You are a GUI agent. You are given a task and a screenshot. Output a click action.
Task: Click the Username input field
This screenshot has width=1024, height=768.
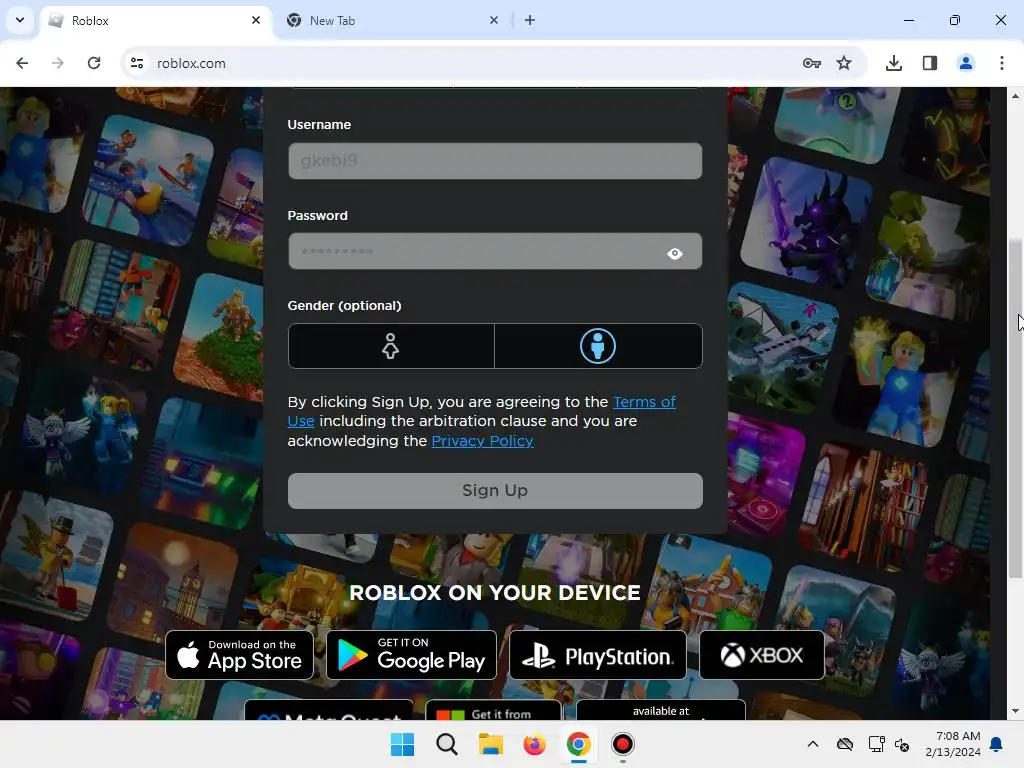click(495, 161)
